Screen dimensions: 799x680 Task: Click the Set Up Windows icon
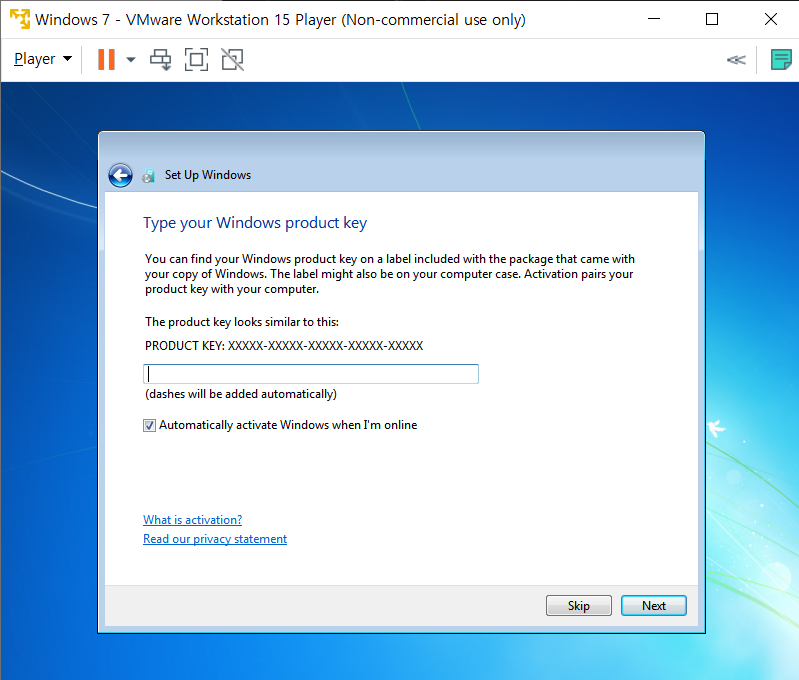click(x=148, y=176)
